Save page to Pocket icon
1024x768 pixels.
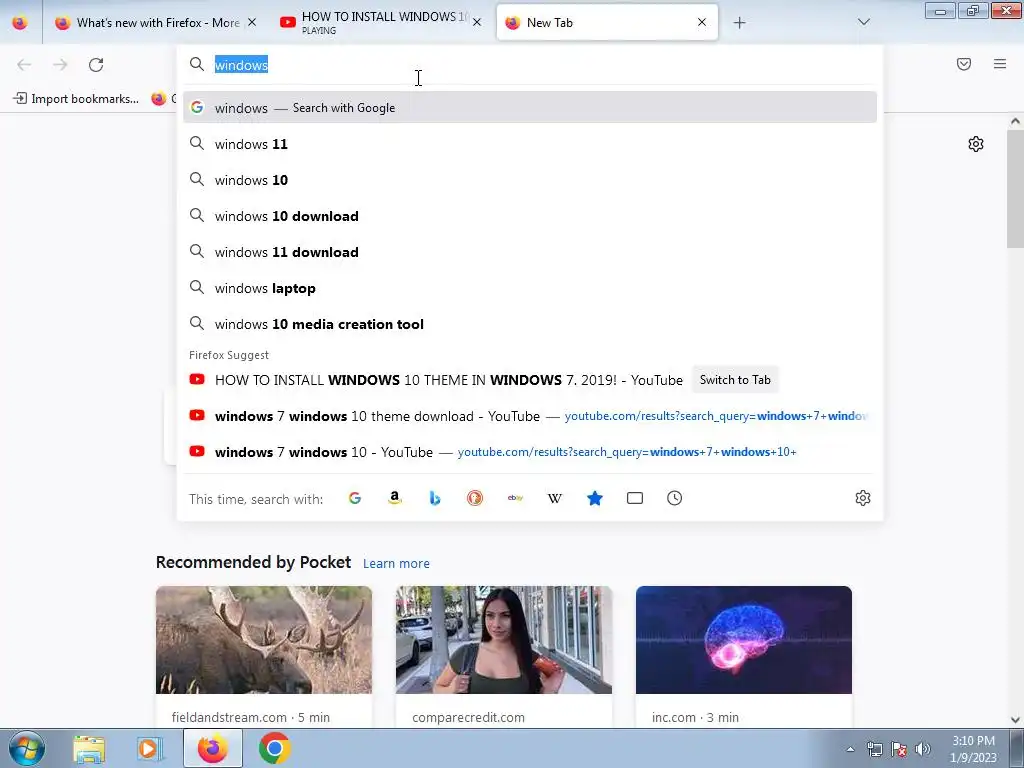point(964,64)
